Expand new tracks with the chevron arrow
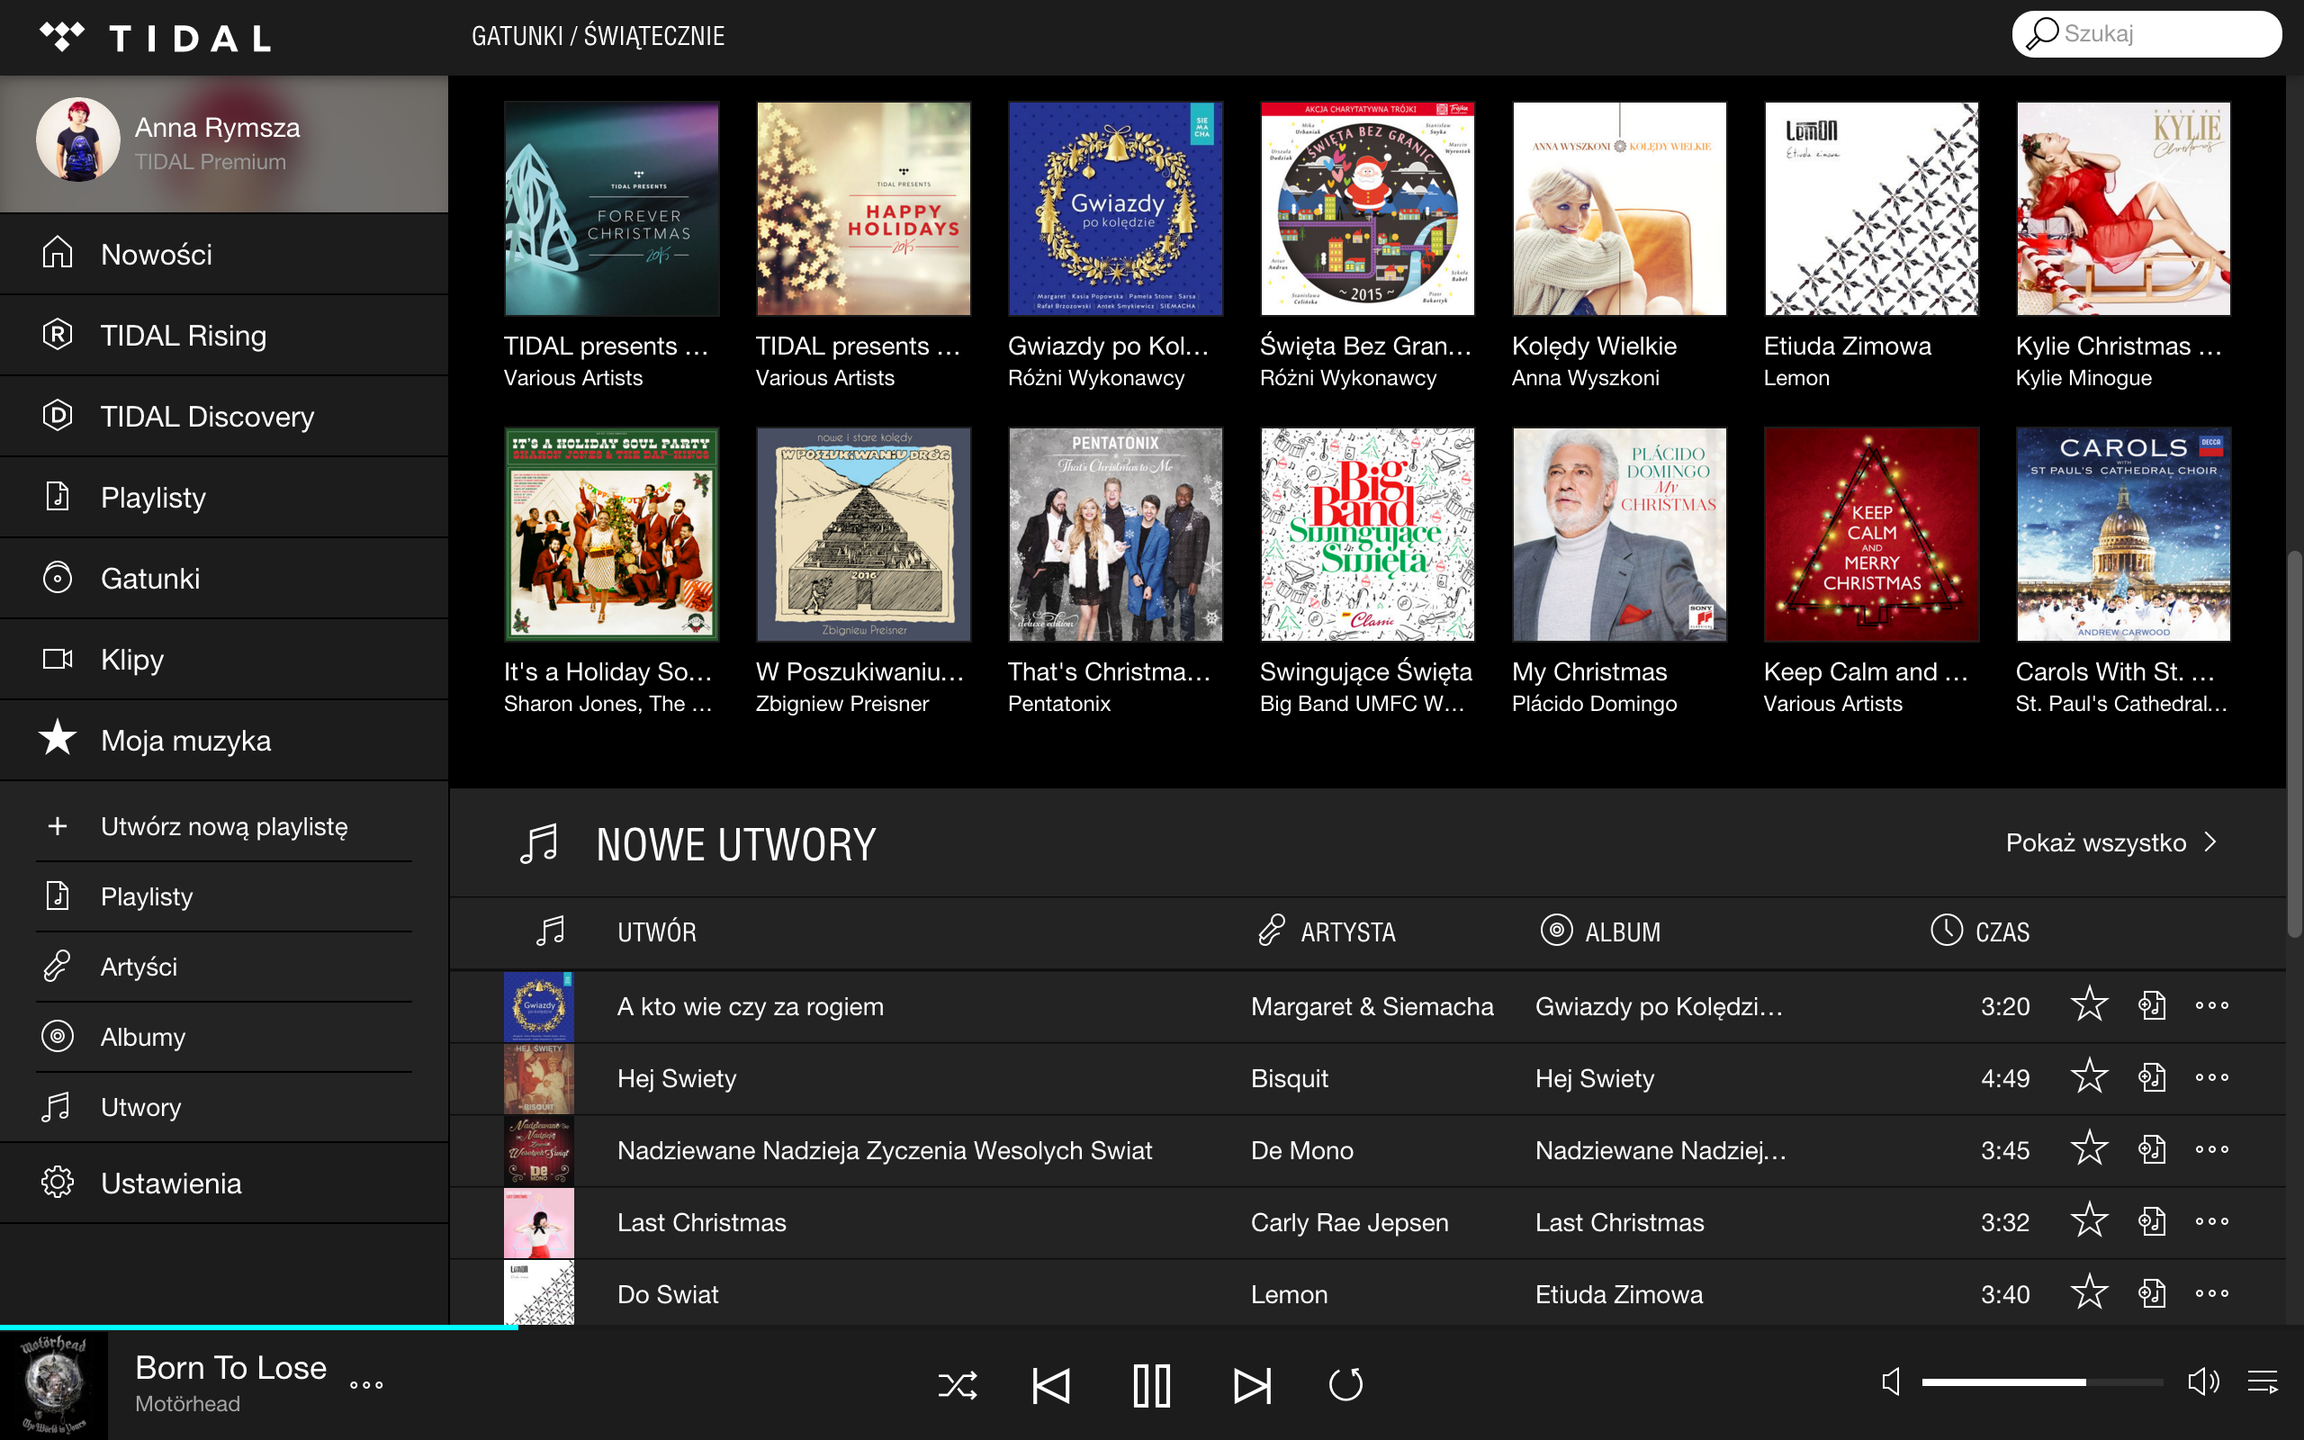Image resolution: width=2304 pixels, height=1440 pixels. click(2211, 842)
